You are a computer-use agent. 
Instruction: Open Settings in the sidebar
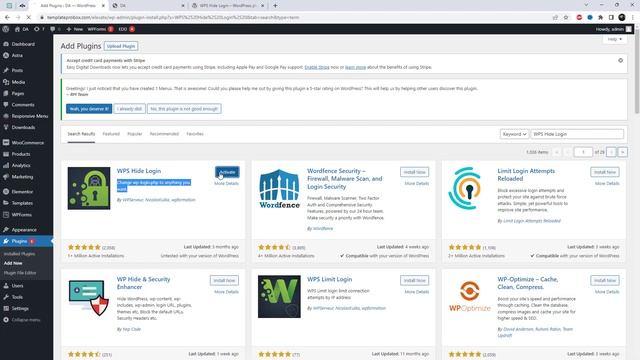(20, 309)
